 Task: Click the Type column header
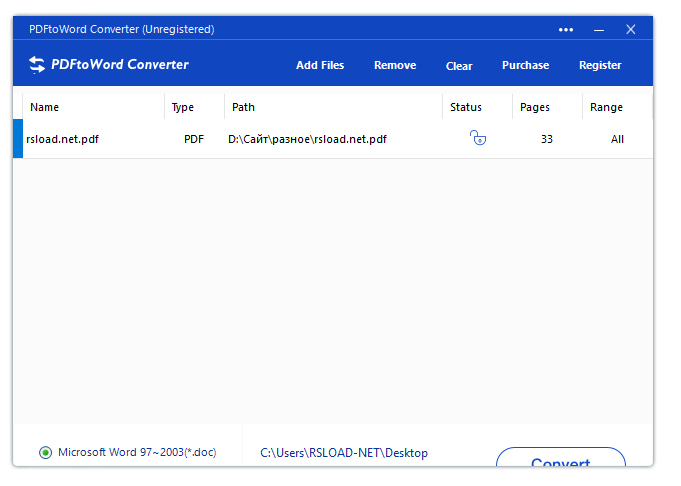[x=195, y=107]
